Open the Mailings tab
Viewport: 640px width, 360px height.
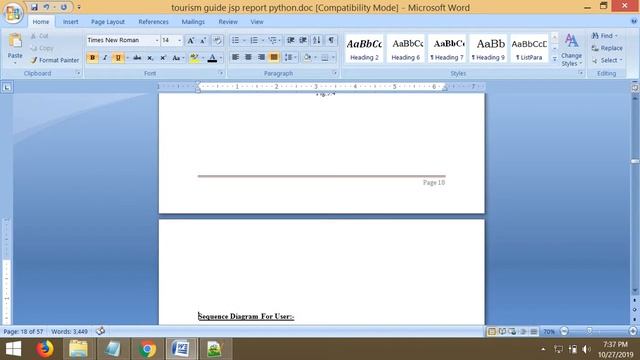[x=193, y=22]
